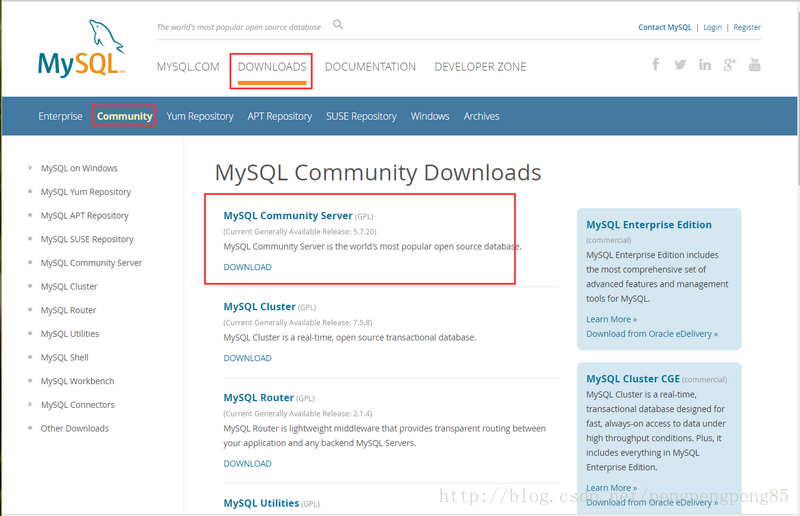Click the MySQL Utilities heading in main list
The image size is (800, 516).
[261, 503]
